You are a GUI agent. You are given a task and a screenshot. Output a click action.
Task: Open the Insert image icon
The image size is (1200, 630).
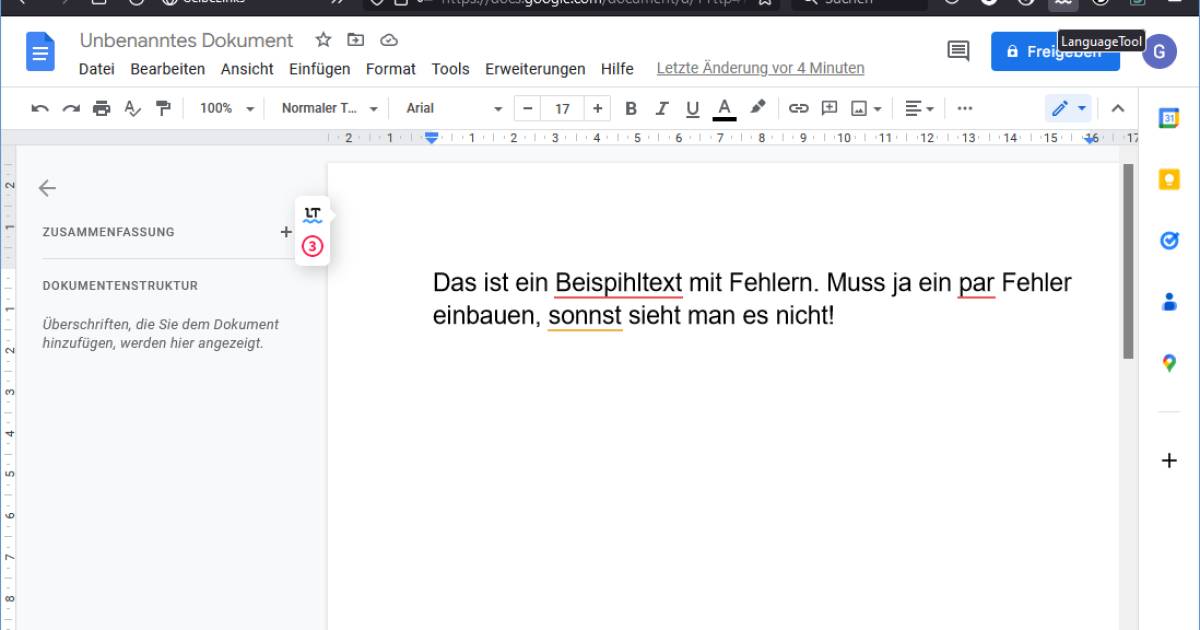tap(862, 108)
